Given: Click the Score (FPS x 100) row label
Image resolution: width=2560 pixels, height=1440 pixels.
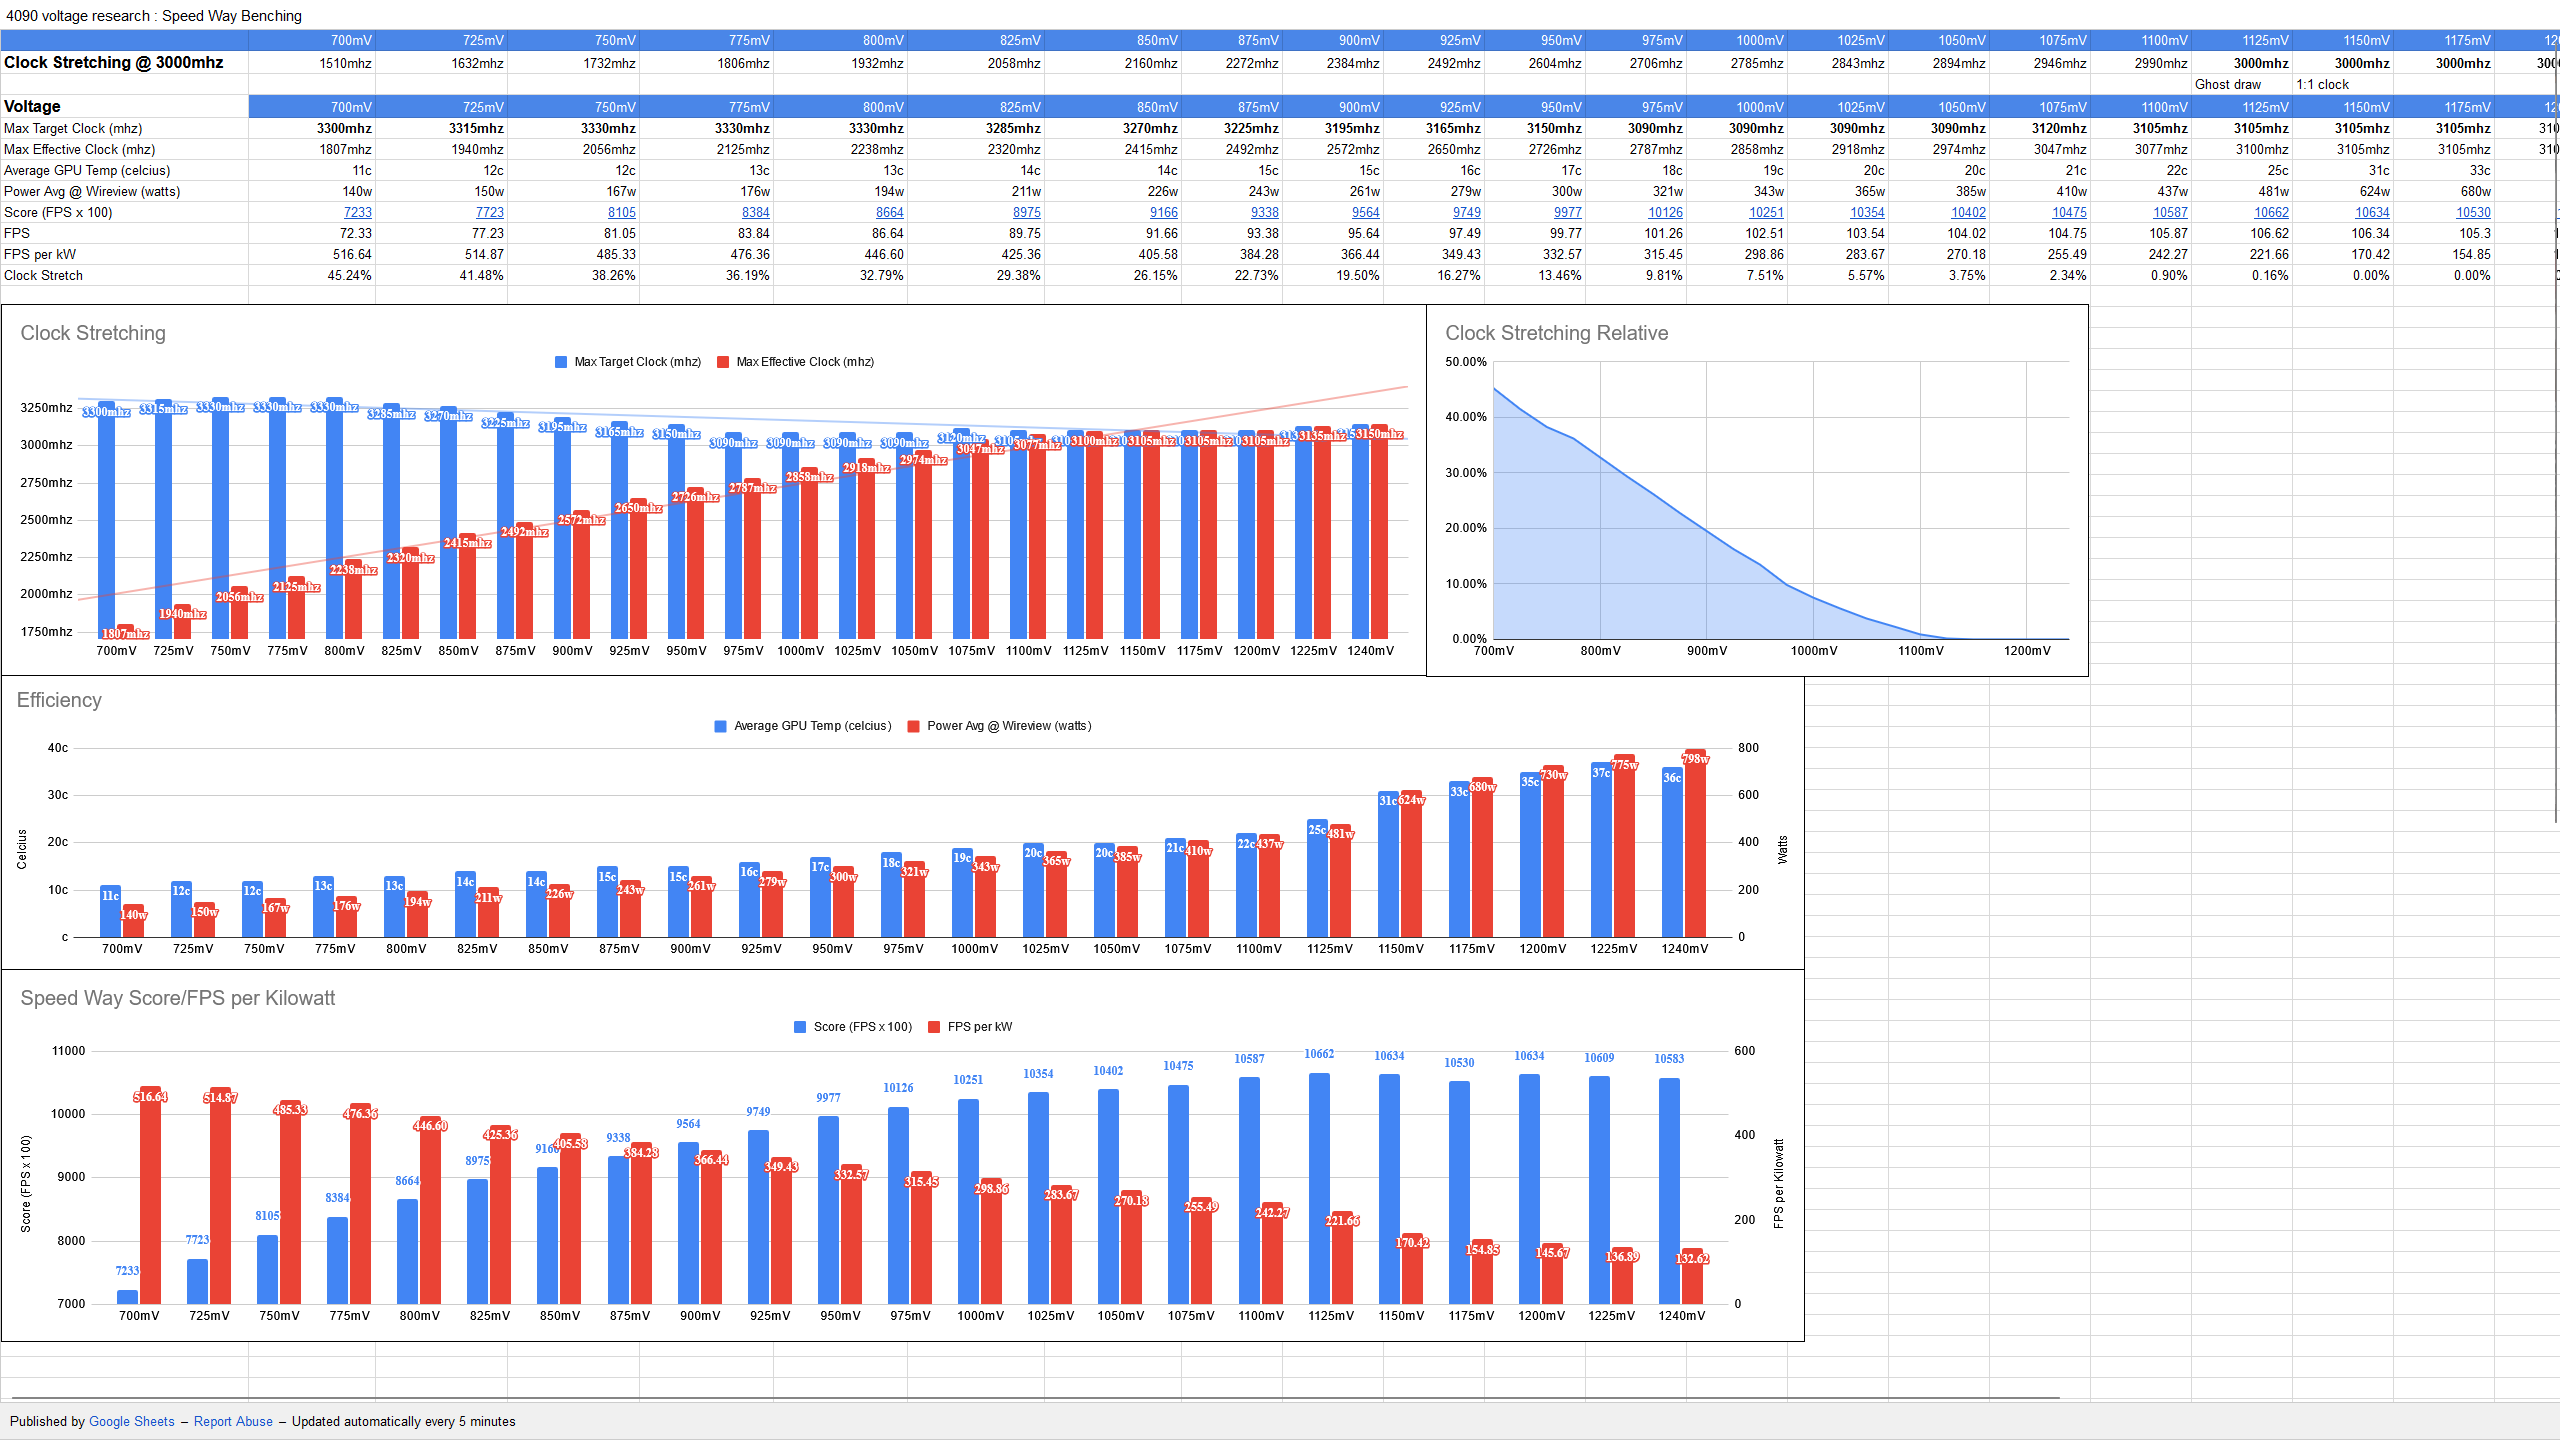Looking at the screenshot, I should 124,212.
